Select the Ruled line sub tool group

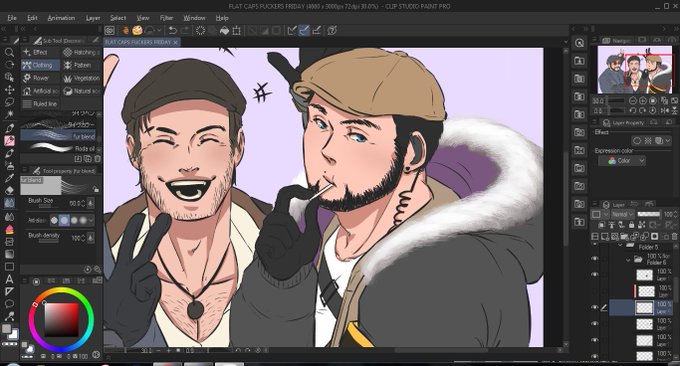pyautogui.click(x=40, y=104)
